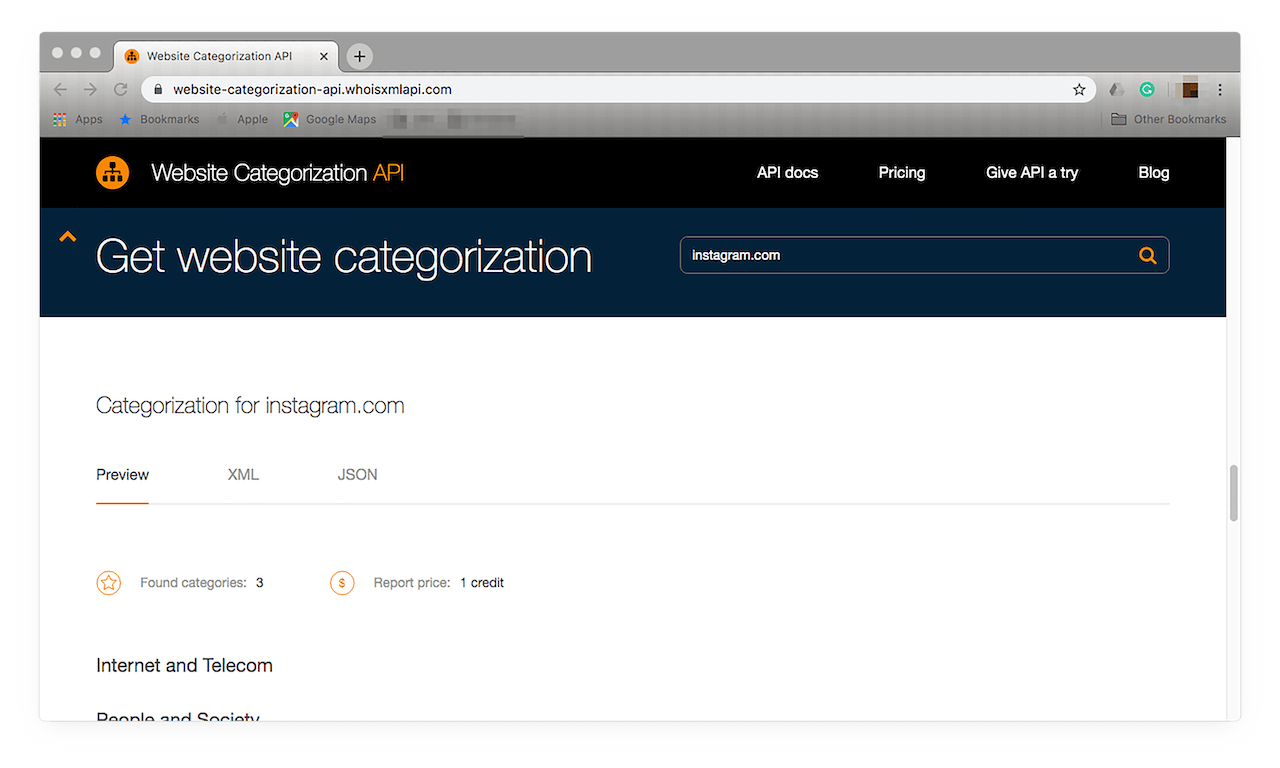Click the Categorization for instagram.com heading

[x=250, y=406]
